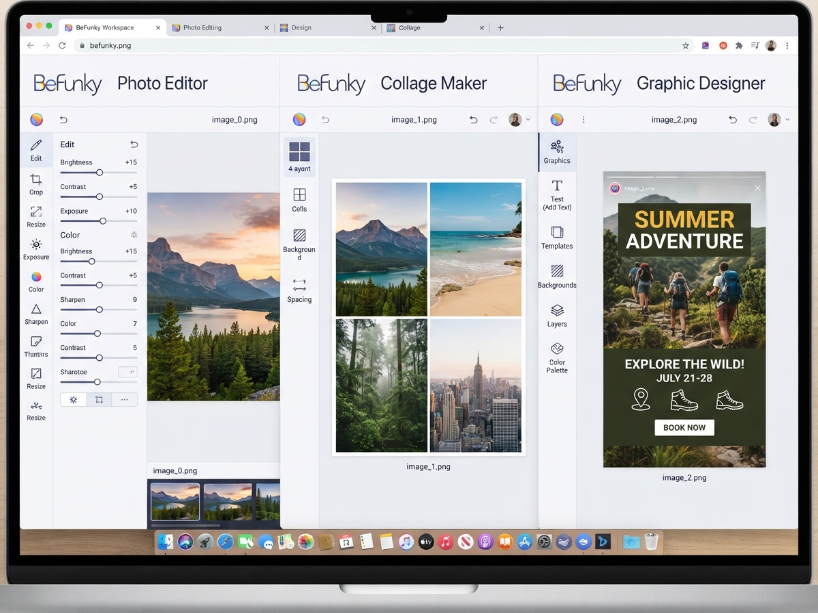The image size is (818, 613).
Task: Open Trash in the dock
Action: point(651,542)
